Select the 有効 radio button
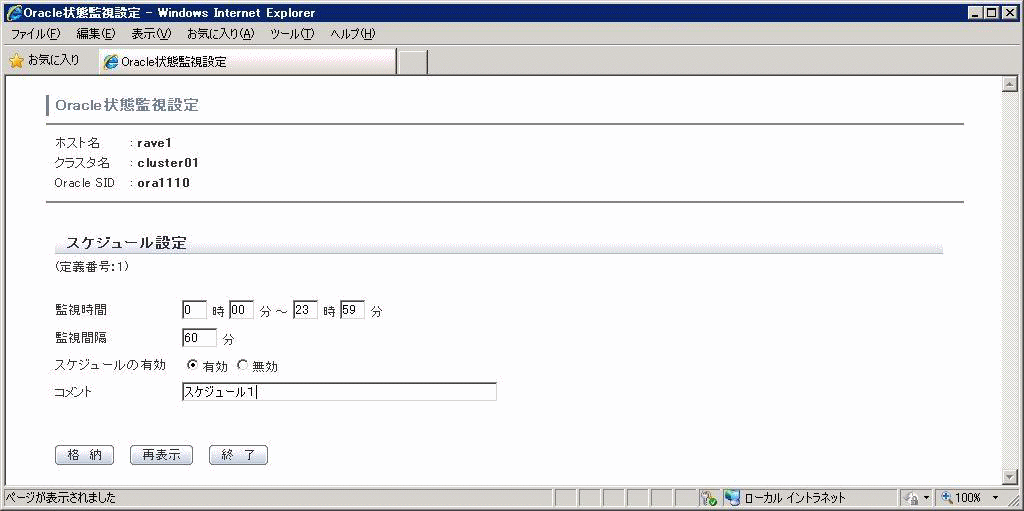Image resolution: width=1024 pixels, height=511 pixels. click(x=192, y=365)
